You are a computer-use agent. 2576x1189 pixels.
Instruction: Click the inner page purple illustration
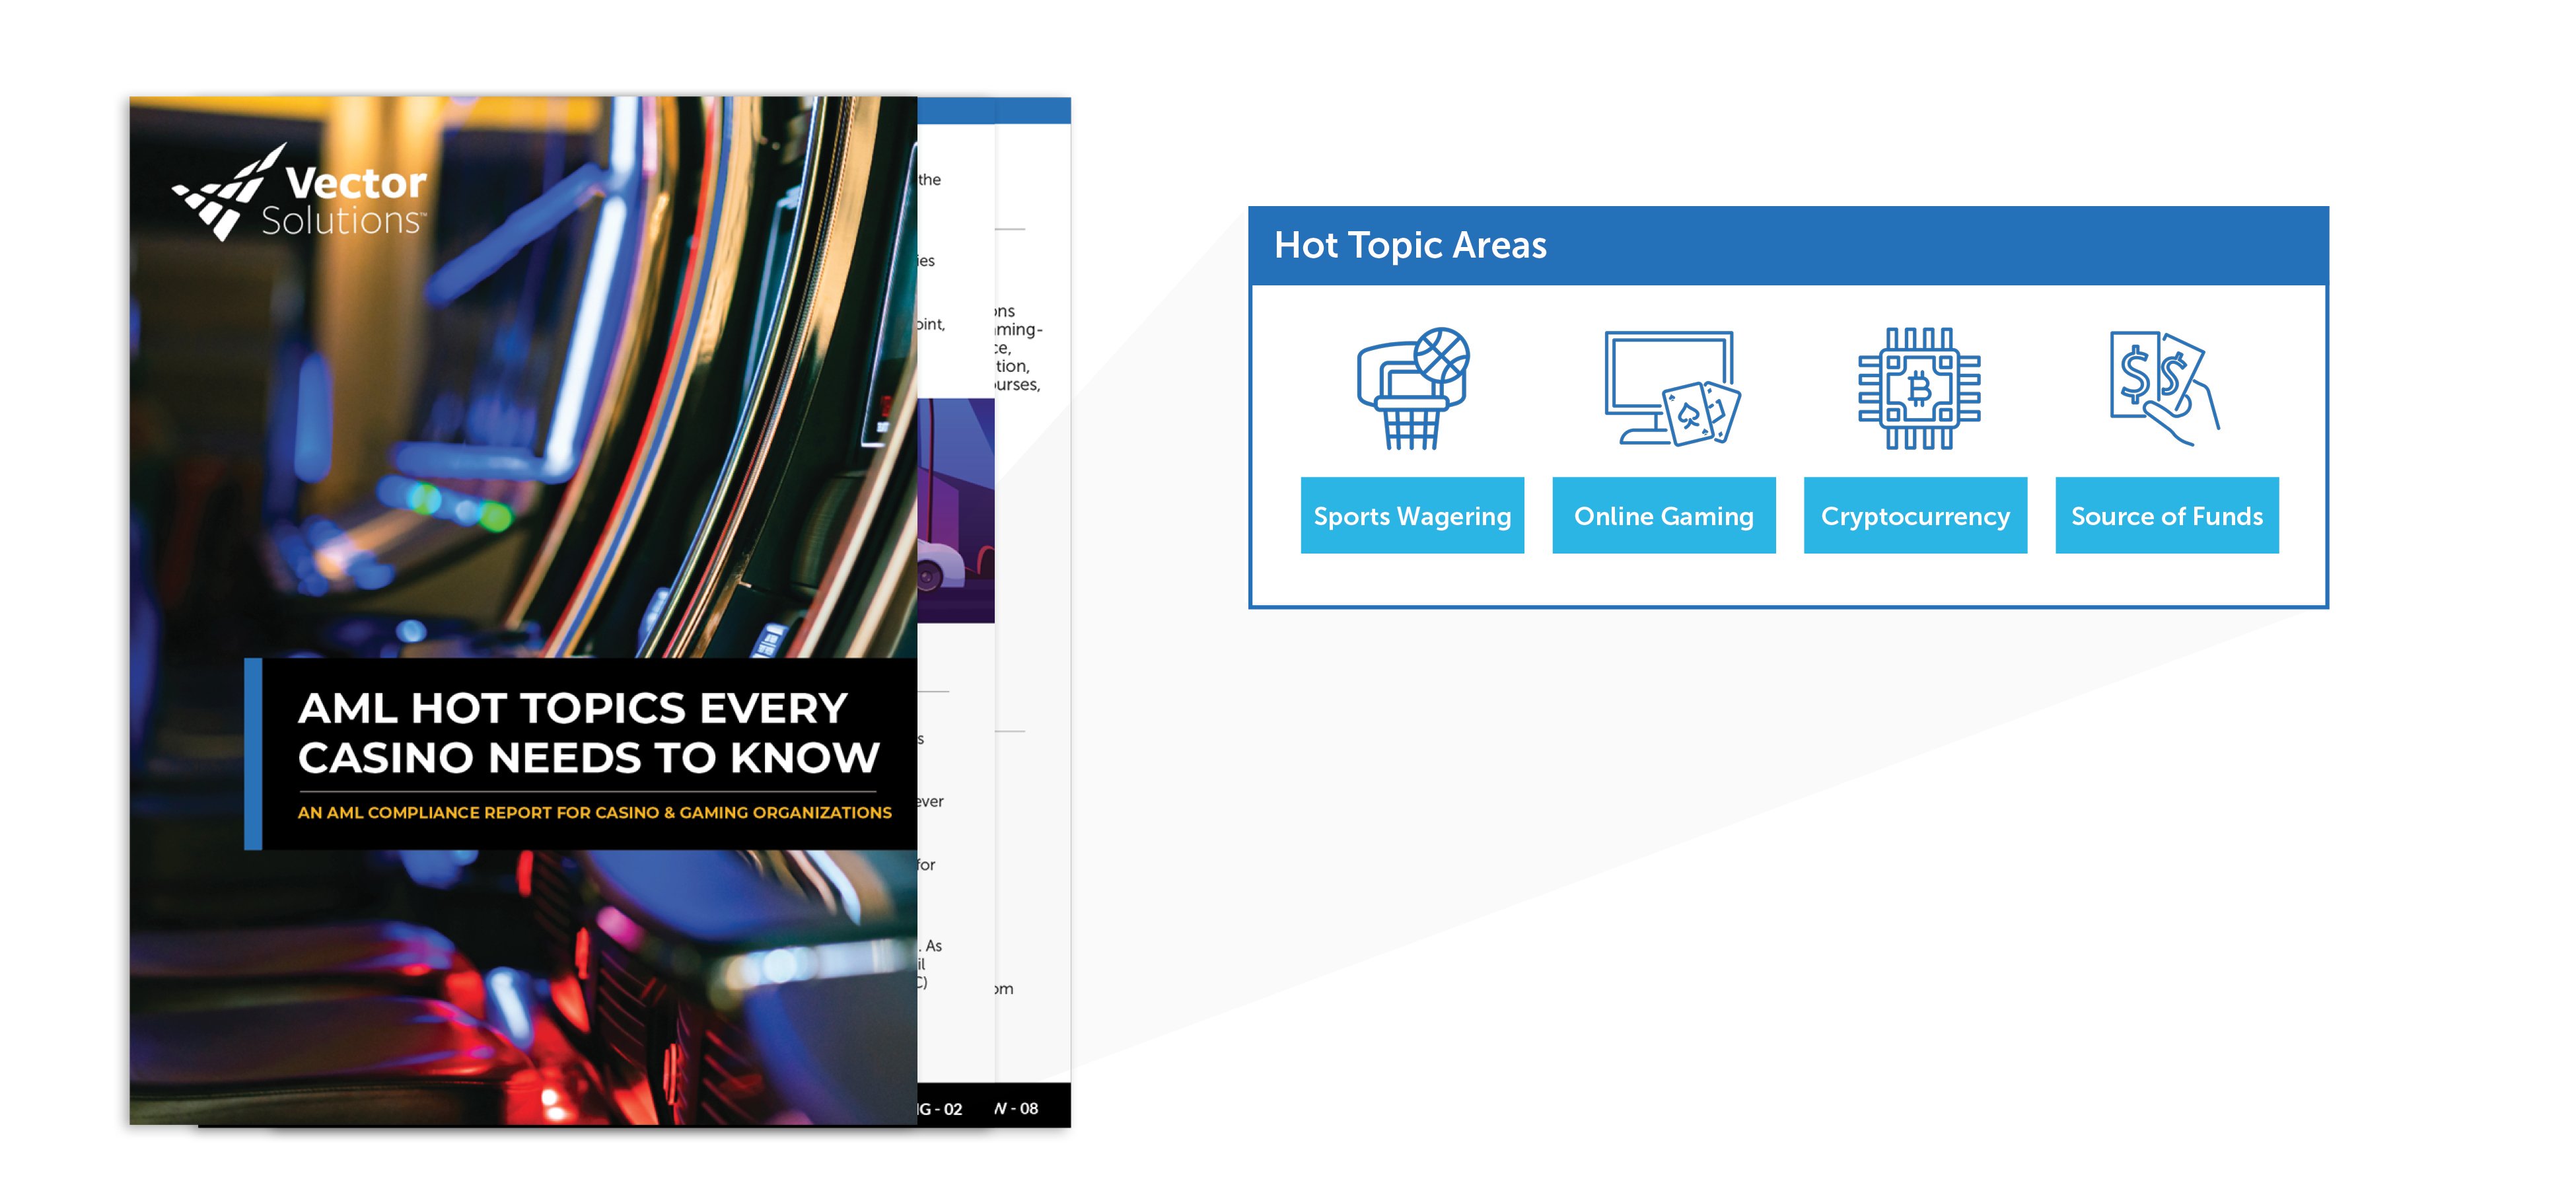click(956, 510)
